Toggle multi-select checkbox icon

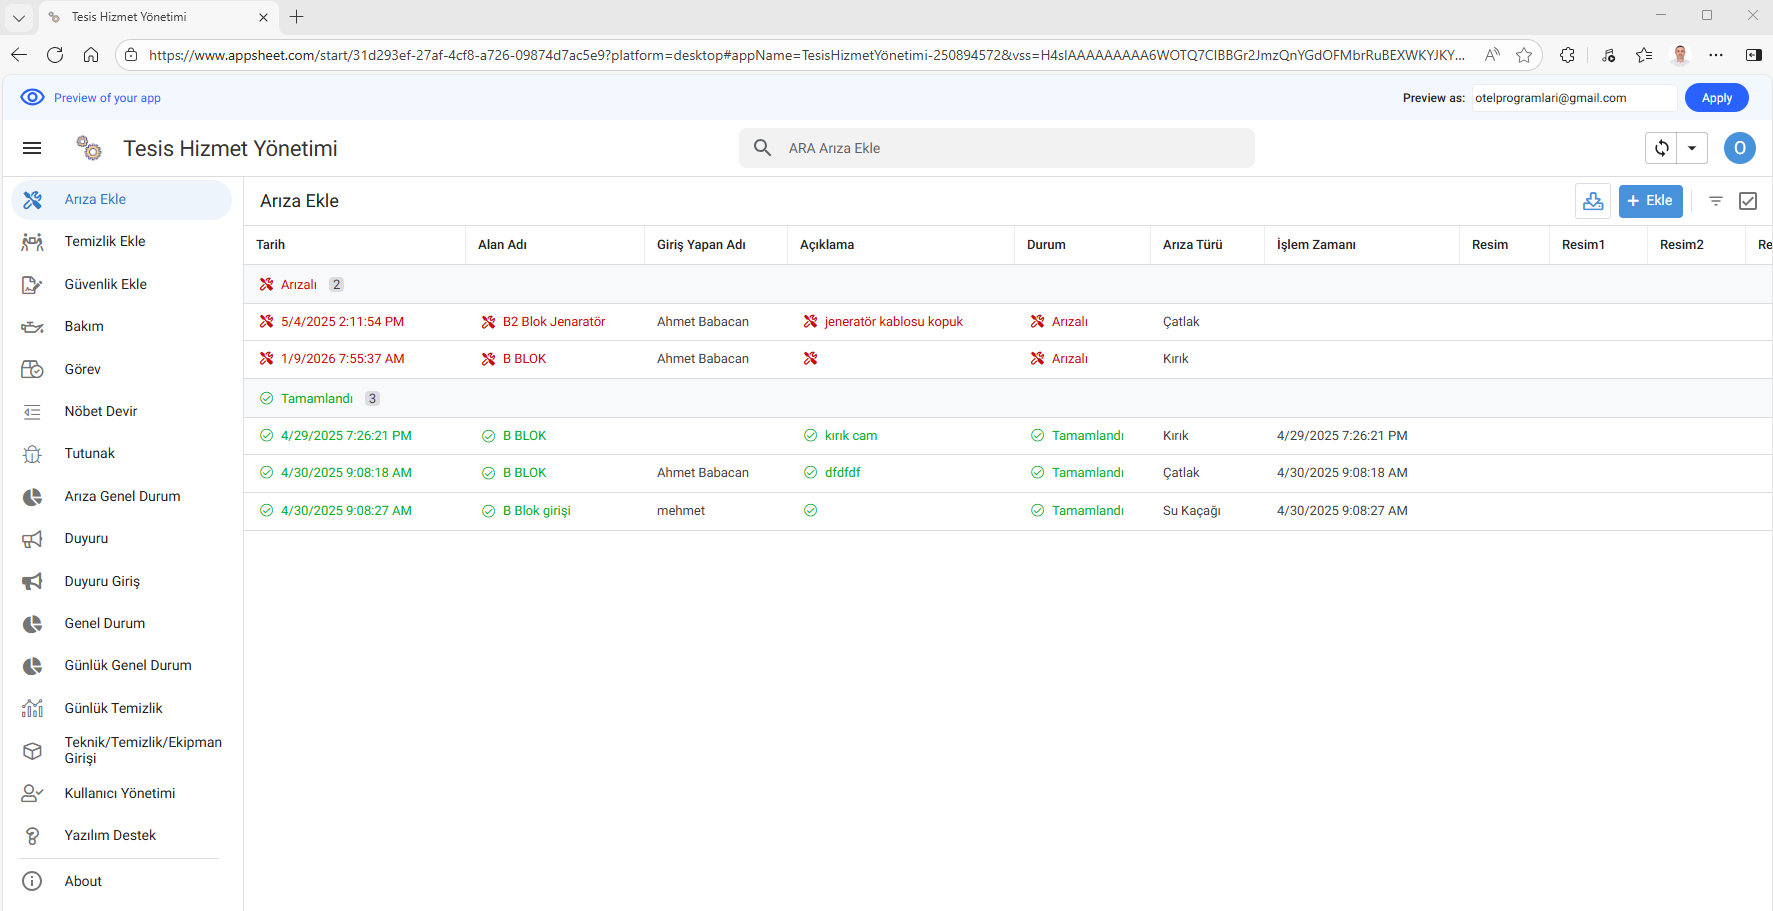(1748, 201)
